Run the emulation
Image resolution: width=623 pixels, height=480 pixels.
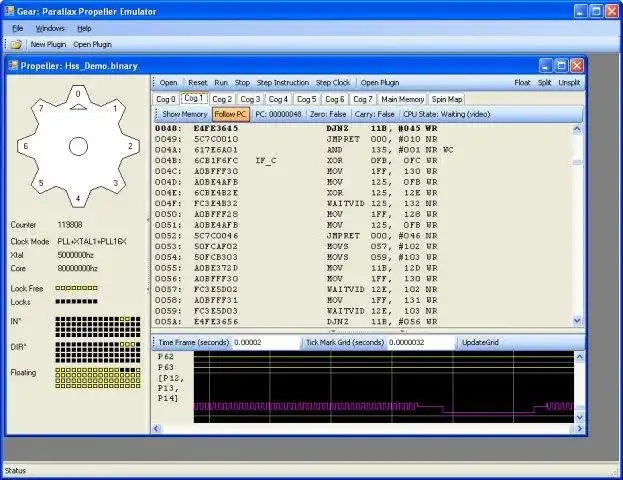221,82
